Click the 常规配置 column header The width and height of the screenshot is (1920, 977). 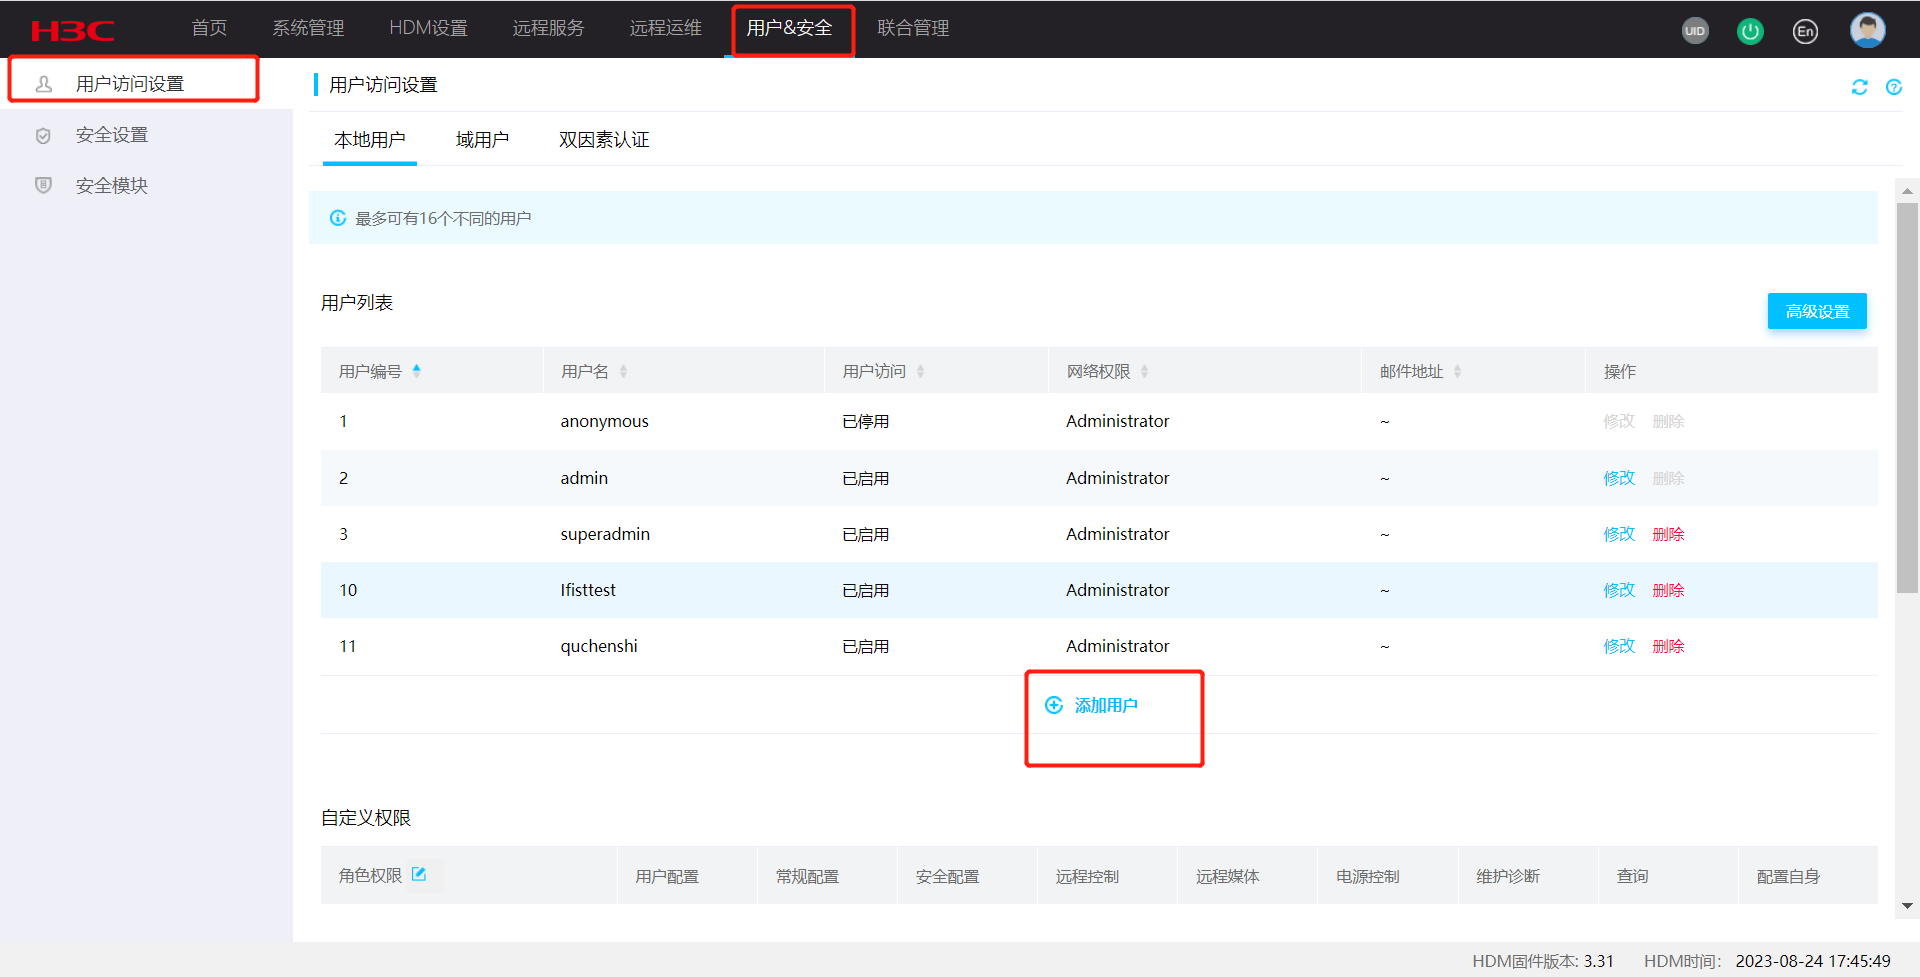click(807, 876)
